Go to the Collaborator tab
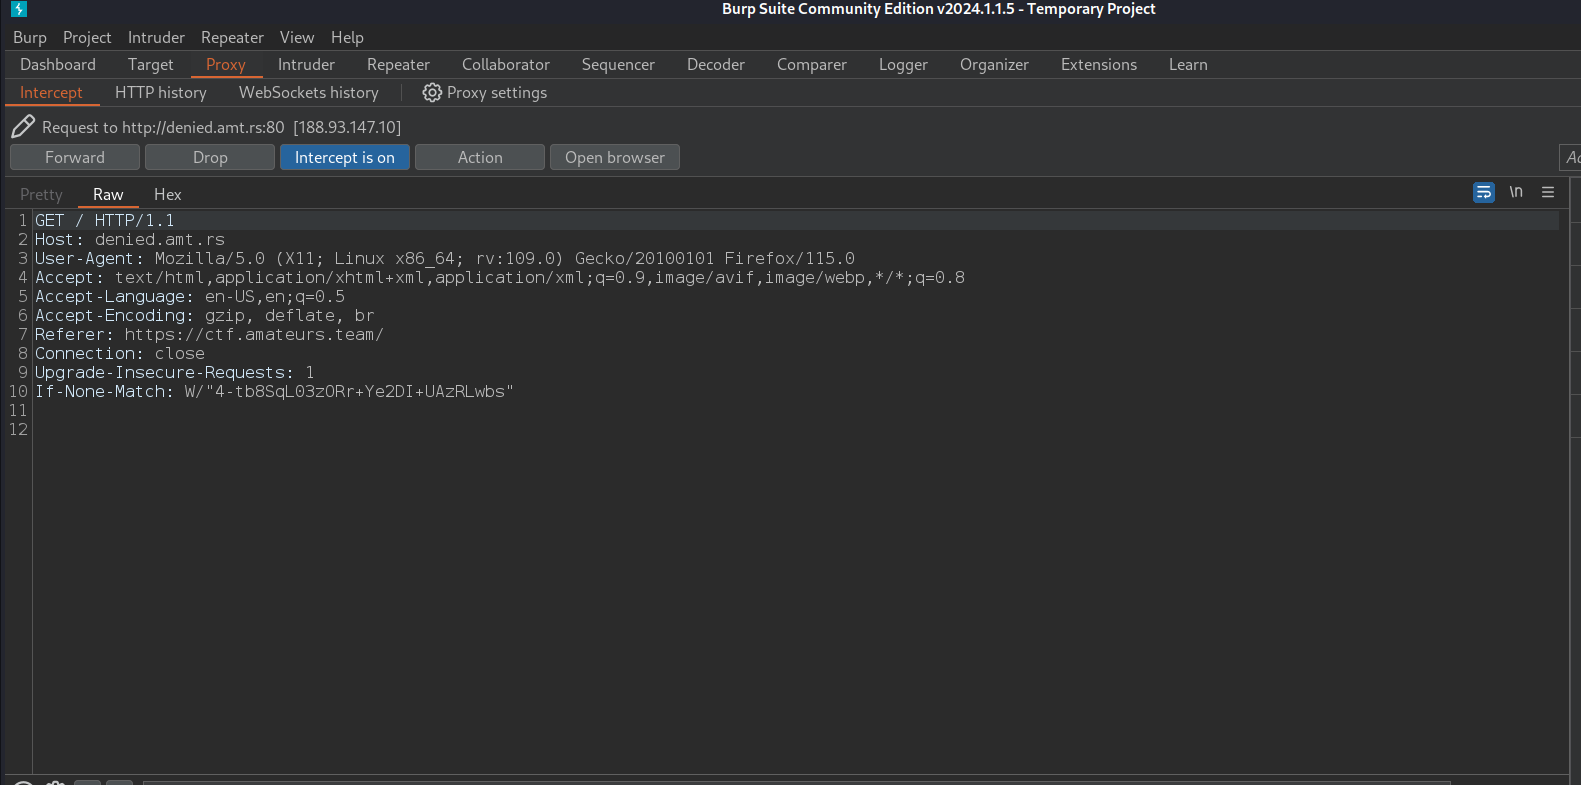Viewport: 1581px width, 785px height. [x=506, y=64]
